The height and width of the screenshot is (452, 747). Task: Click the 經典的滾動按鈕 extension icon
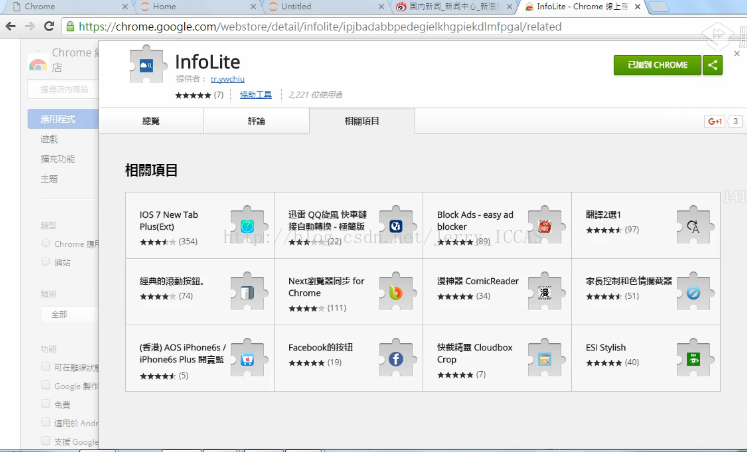pos(247,291)
